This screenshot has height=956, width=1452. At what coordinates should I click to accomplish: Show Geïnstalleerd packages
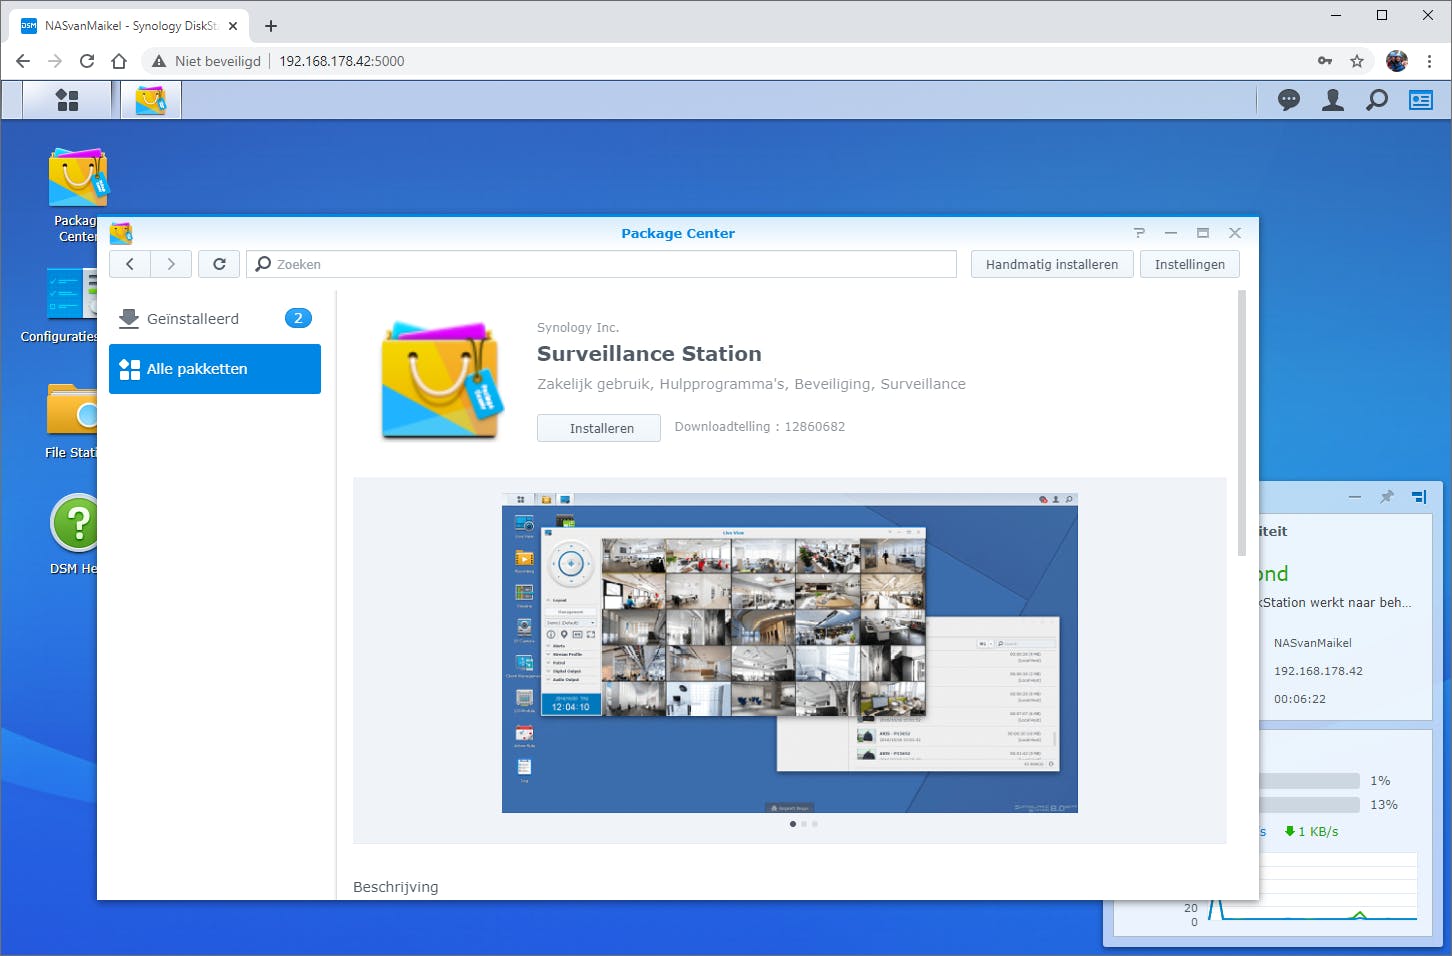215,319
